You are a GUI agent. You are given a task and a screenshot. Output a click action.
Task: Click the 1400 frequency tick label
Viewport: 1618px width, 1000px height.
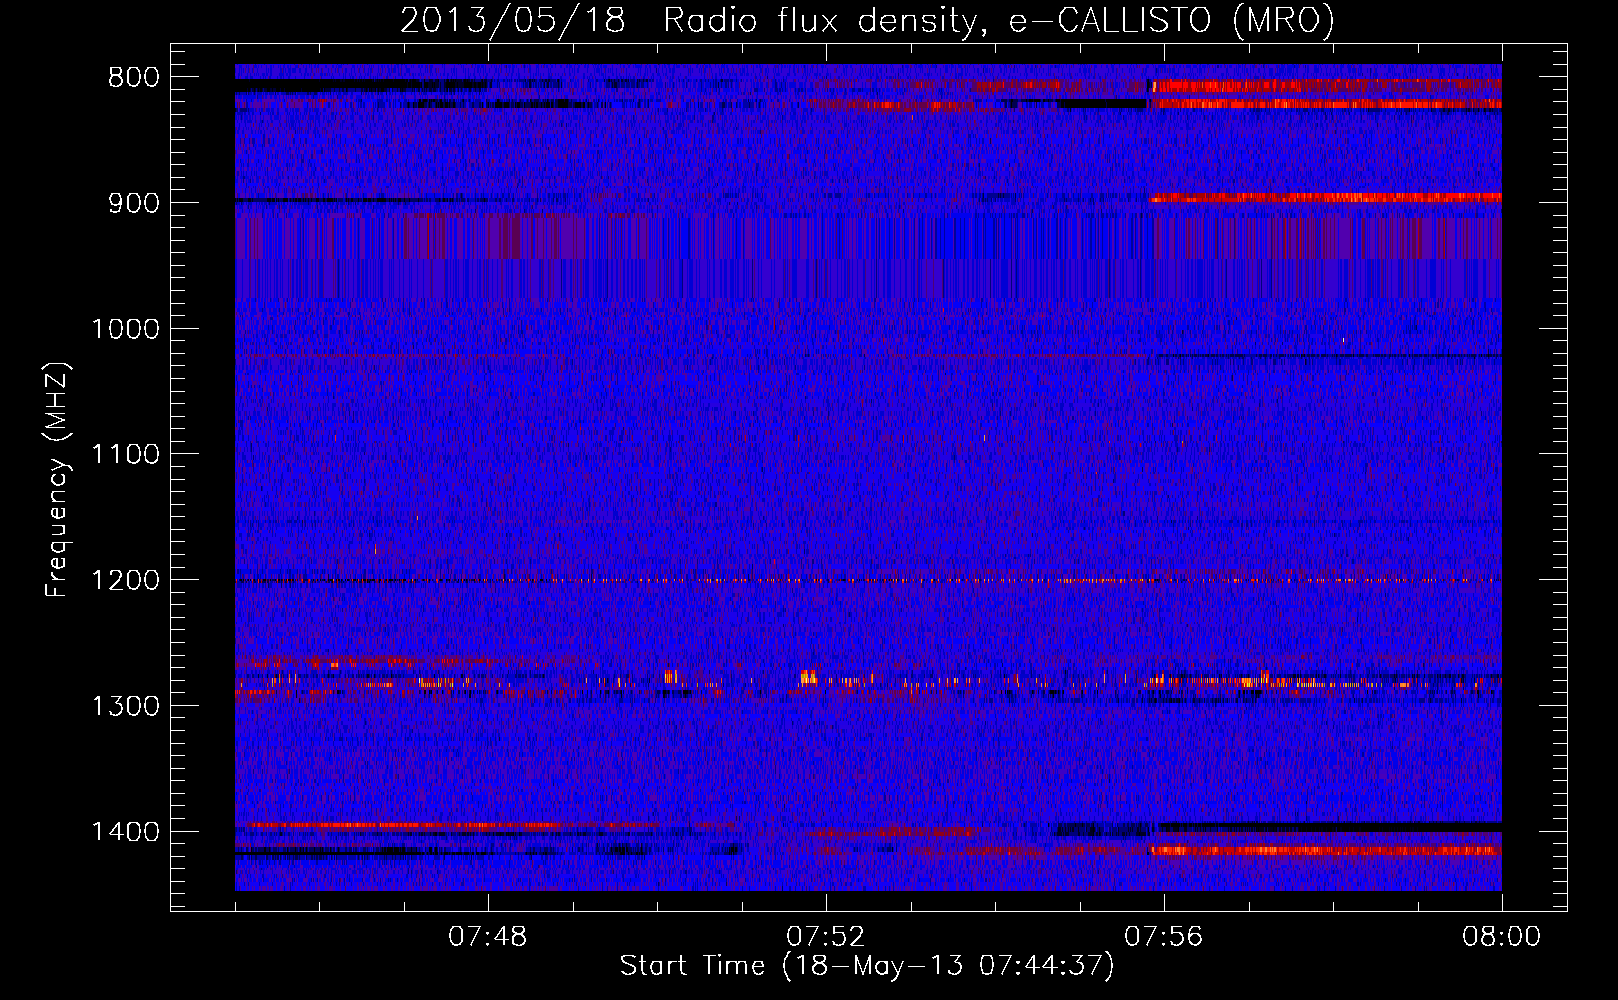[x=126, y=832]
